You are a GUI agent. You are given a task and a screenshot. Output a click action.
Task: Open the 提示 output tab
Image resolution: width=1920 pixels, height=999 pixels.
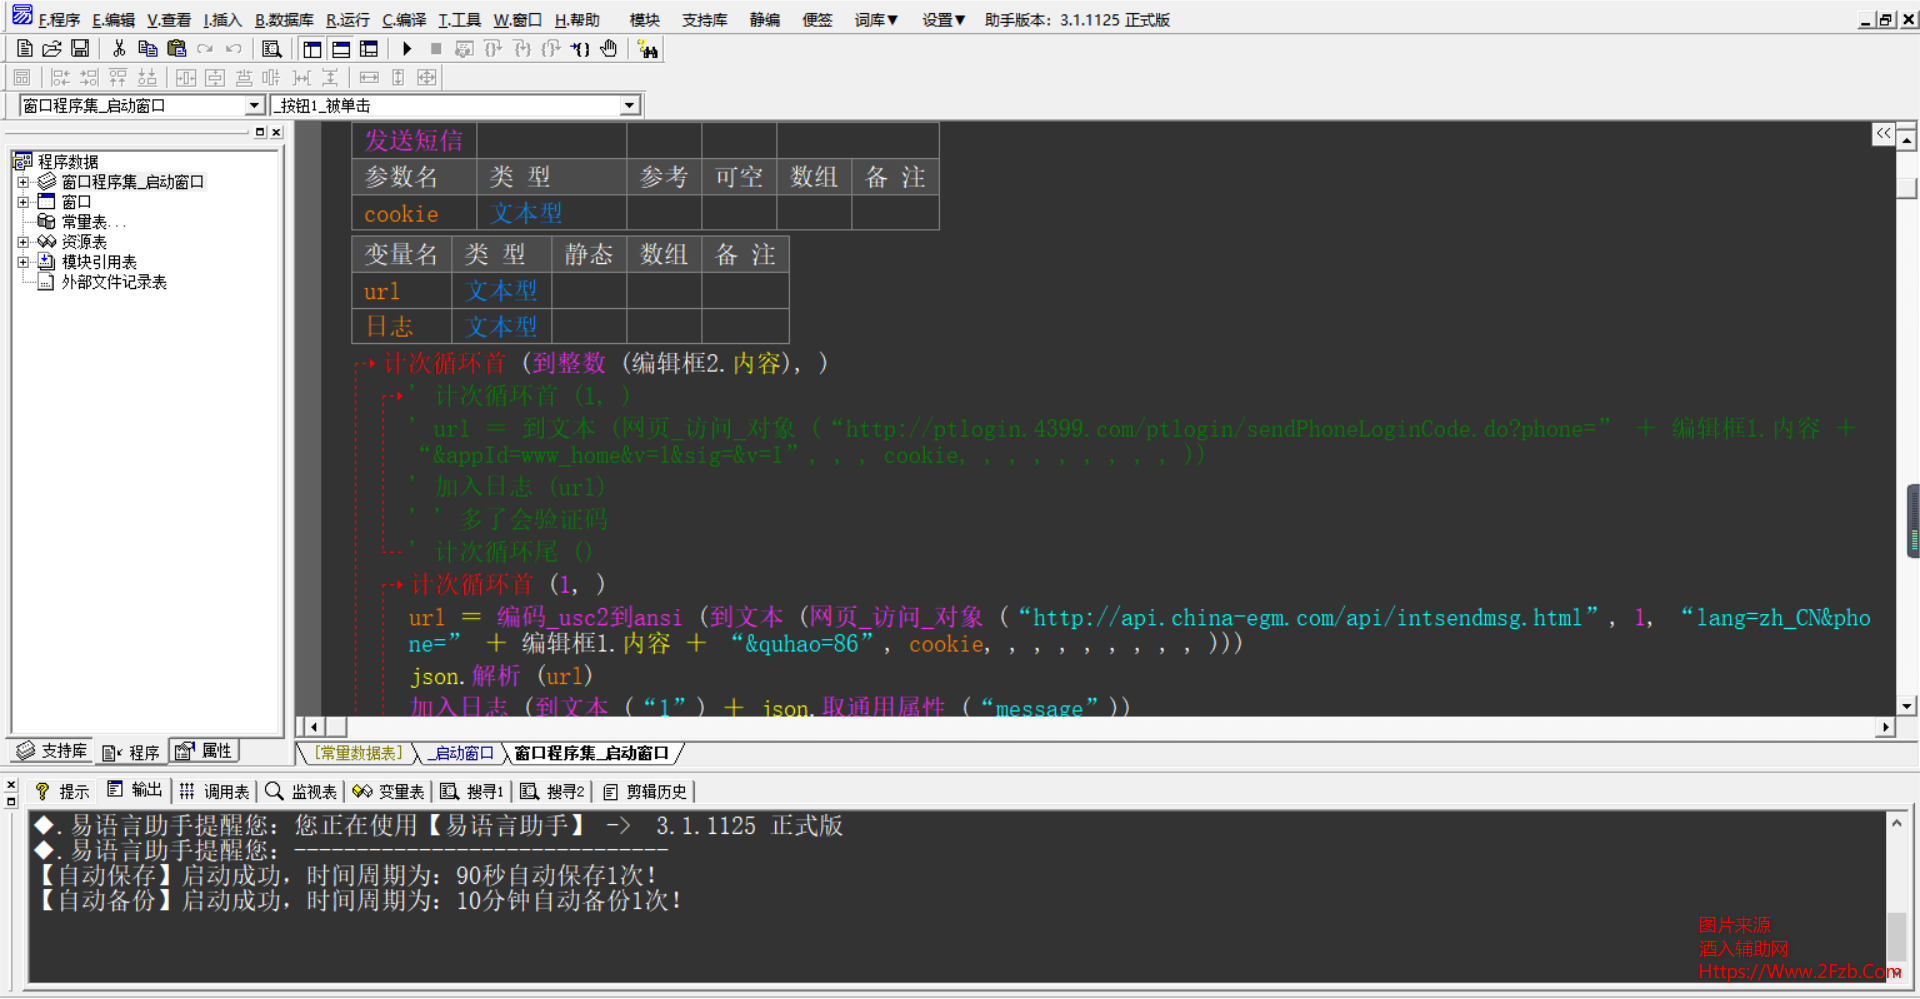click(x=62, y=791)
